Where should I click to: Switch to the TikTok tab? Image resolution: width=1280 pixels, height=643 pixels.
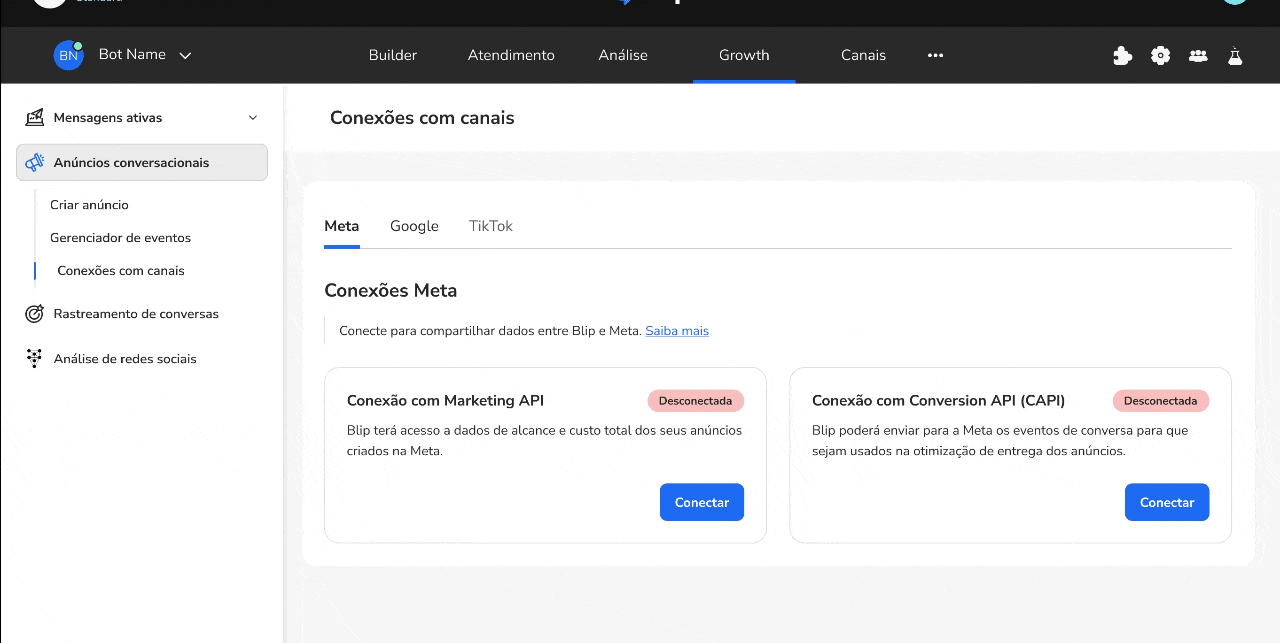click(x=491, y=227)
